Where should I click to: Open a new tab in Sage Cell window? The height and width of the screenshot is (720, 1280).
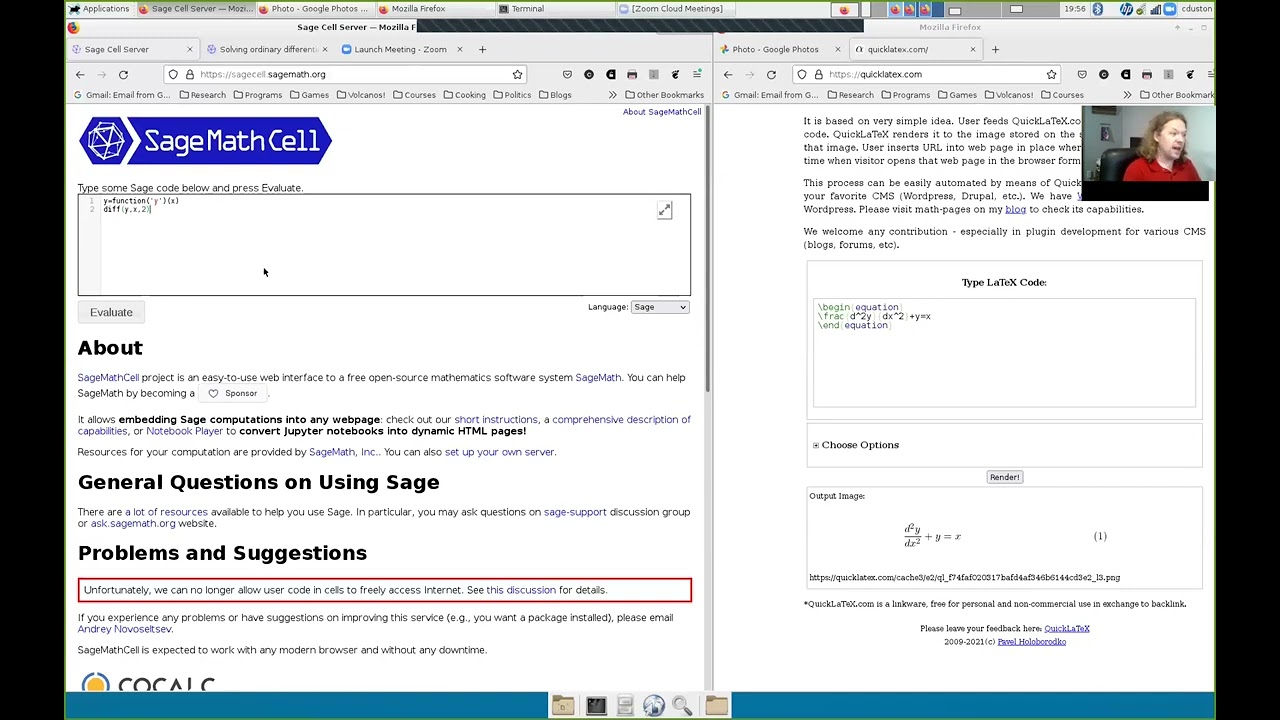click(482, 49)
